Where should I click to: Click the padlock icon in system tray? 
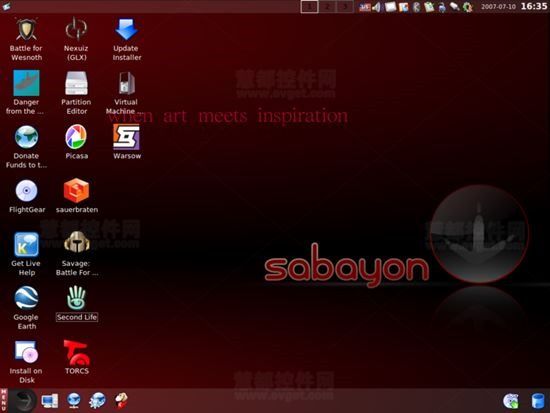442,7
